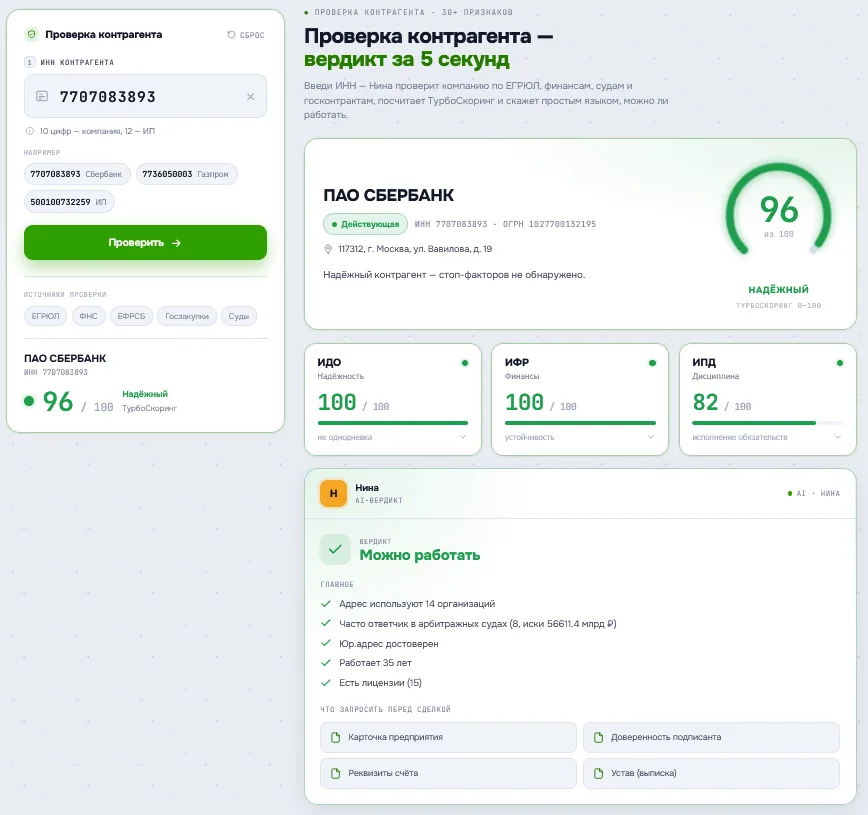The height and width of the screenshot is (815, 868).
Task: Select the ИП example ИНН 500100732259 chip
Action: pos(69,202)
